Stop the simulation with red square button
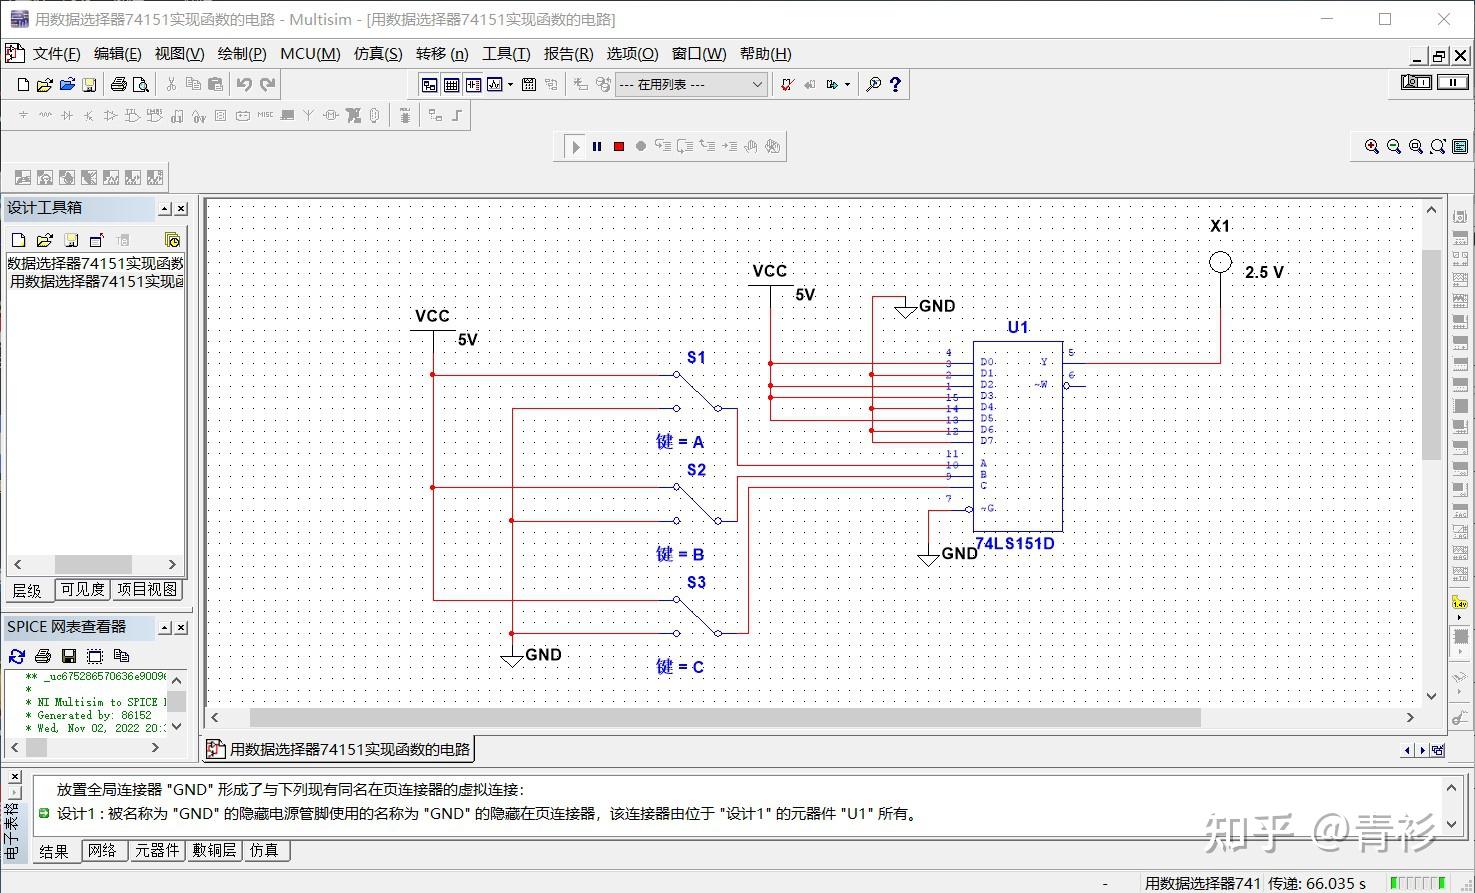1475x893 pixels. [x=619, y=146]
